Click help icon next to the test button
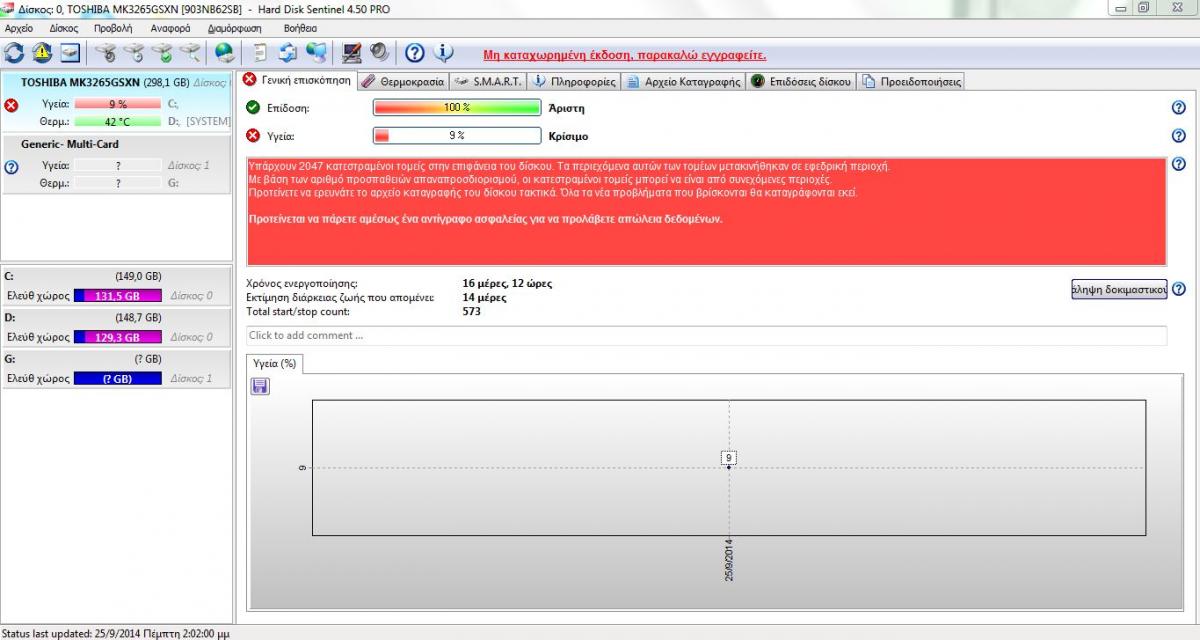The height and width of the screenshot is (640, 1200). click(x=1178, y=289)
